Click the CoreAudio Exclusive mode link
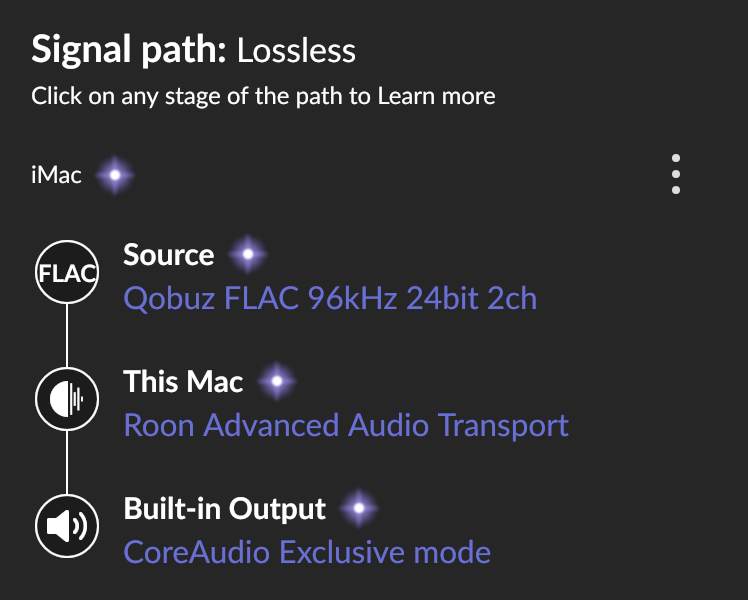The image size is (748, 600). (x=307, y=552)
